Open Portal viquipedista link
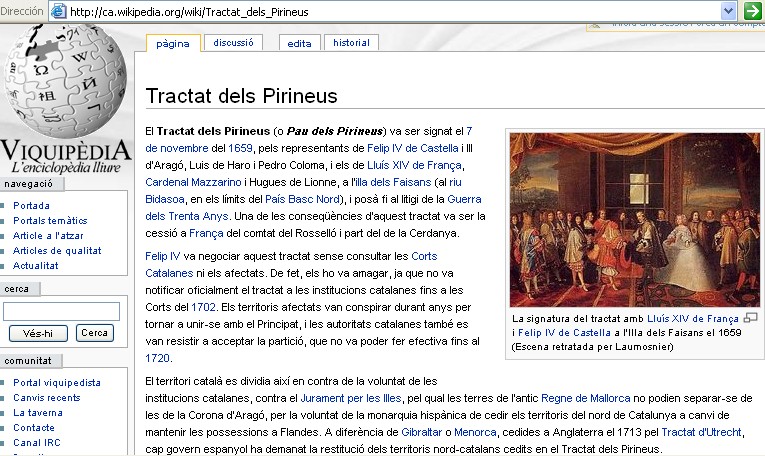This screenshot has height=456, width=765. [x=57, y=382]
